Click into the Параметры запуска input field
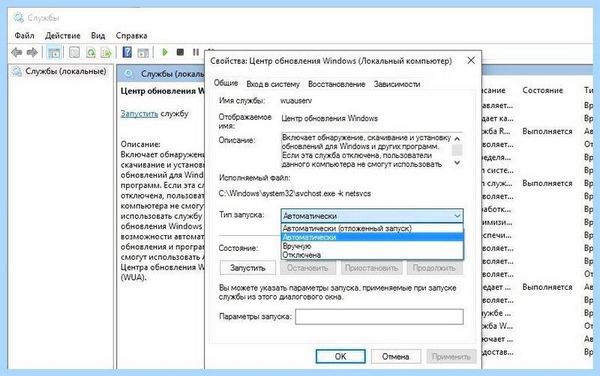 pyautogui.click(x=379, y=317)
